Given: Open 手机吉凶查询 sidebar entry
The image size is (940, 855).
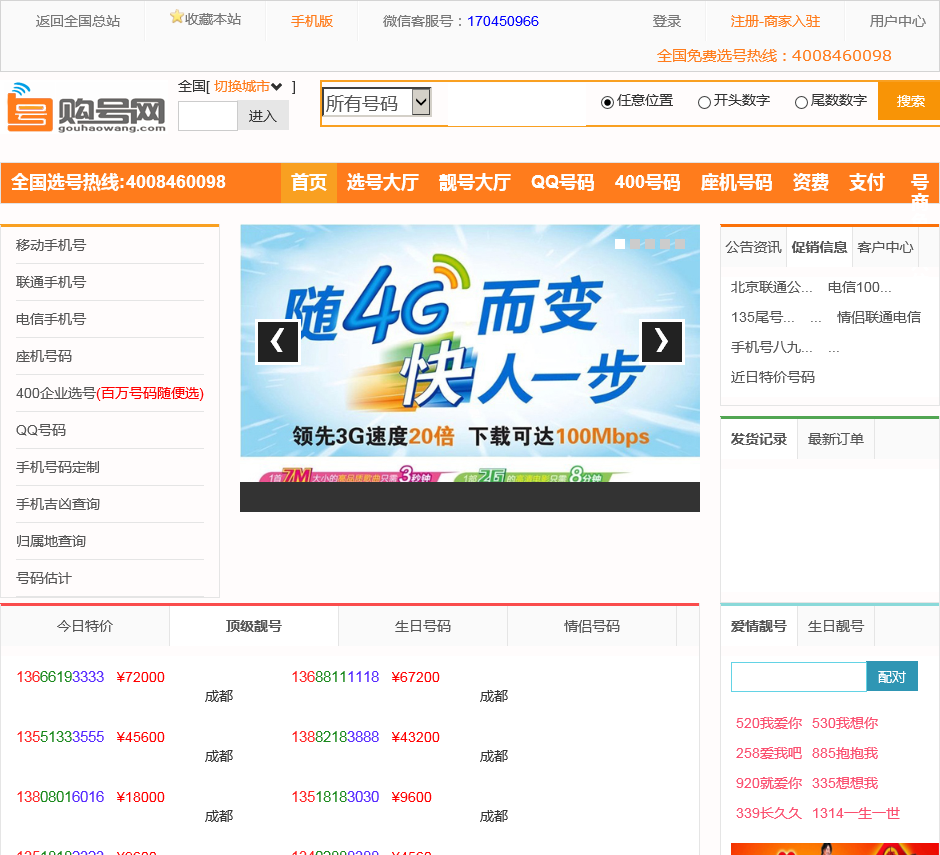Looking at the screenshot, I should pos(58,504).
